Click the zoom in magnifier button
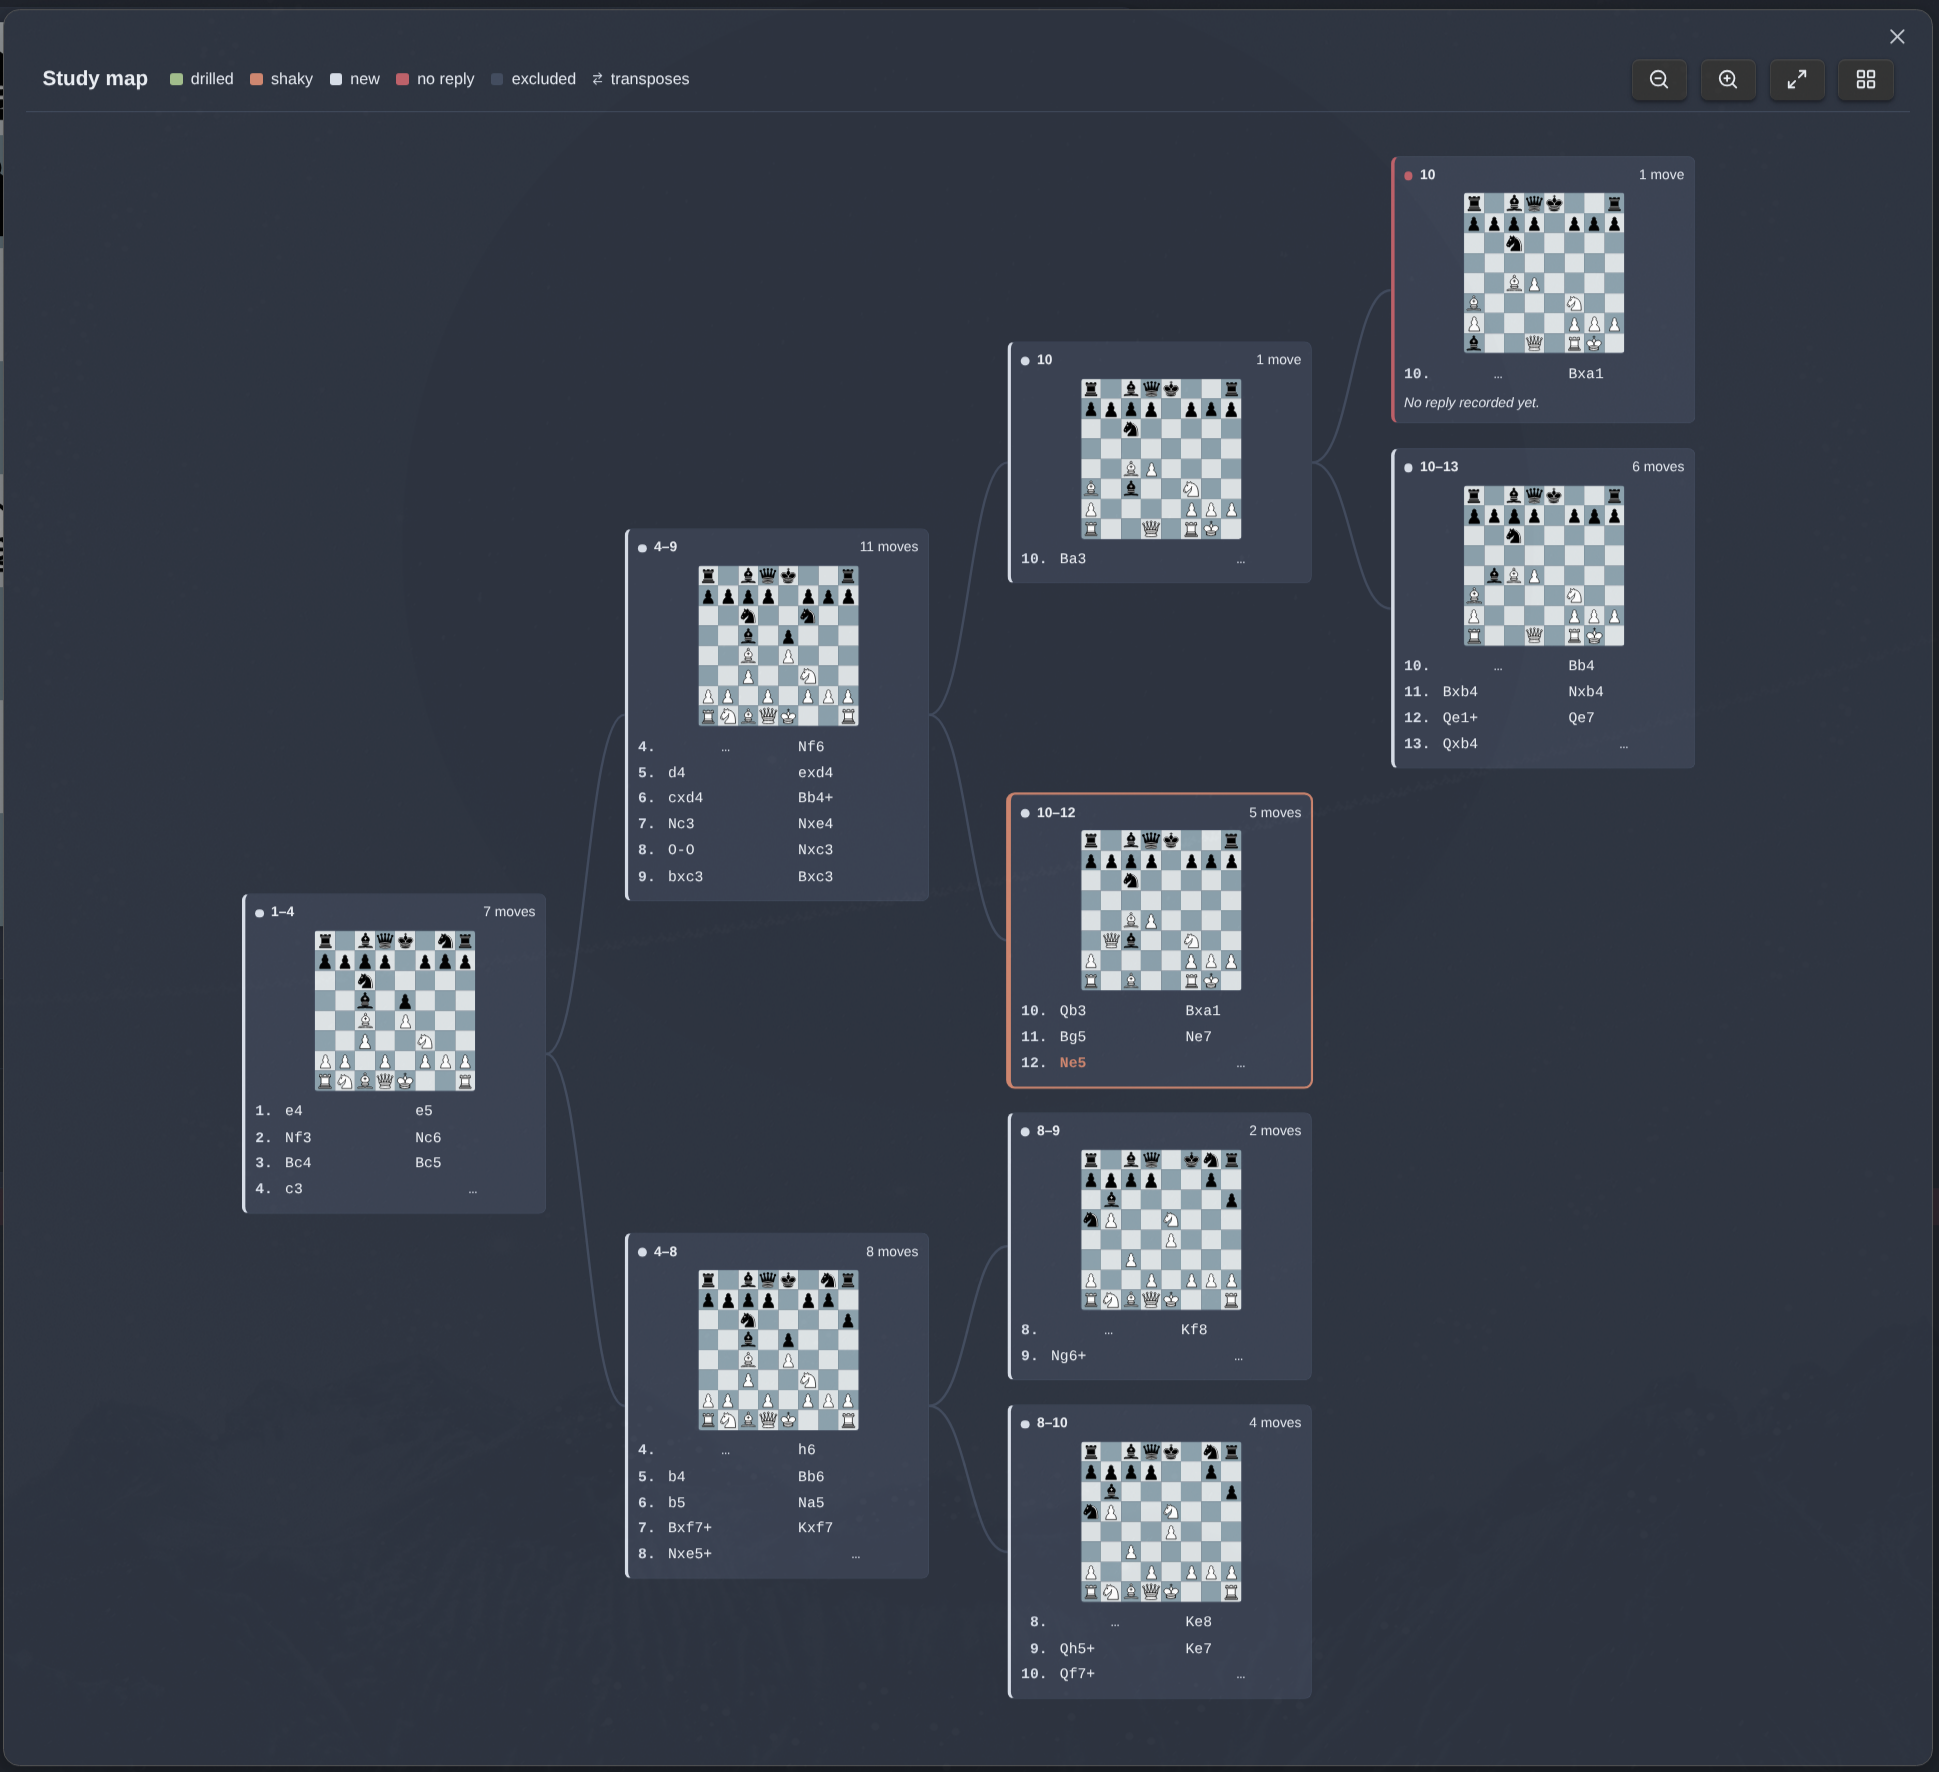The image size is (1939, 1772). [1728, 80]
